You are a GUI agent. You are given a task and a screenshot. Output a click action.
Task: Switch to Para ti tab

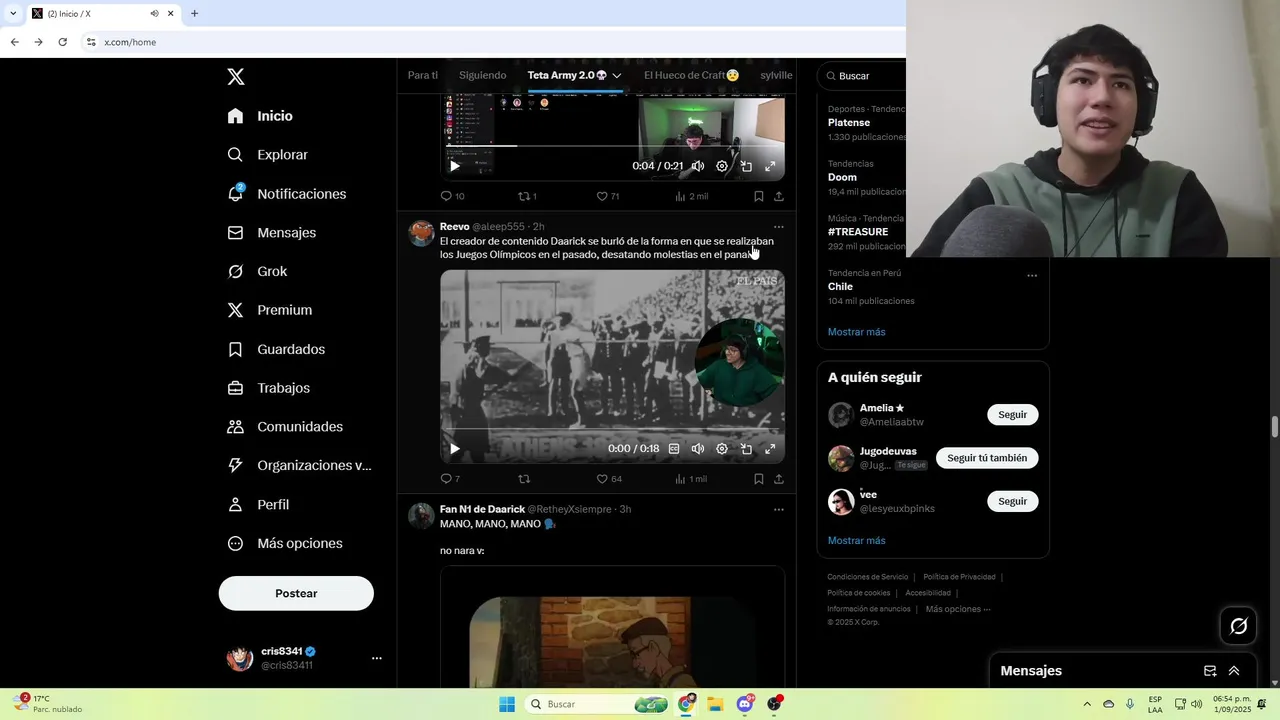tap(423, 76)
